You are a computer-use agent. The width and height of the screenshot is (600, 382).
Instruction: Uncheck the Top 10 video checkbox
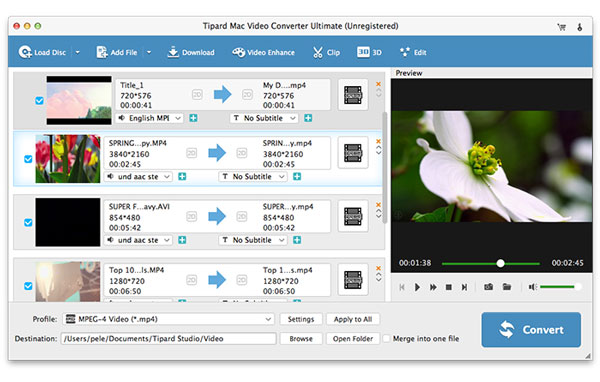coord(28,286)
